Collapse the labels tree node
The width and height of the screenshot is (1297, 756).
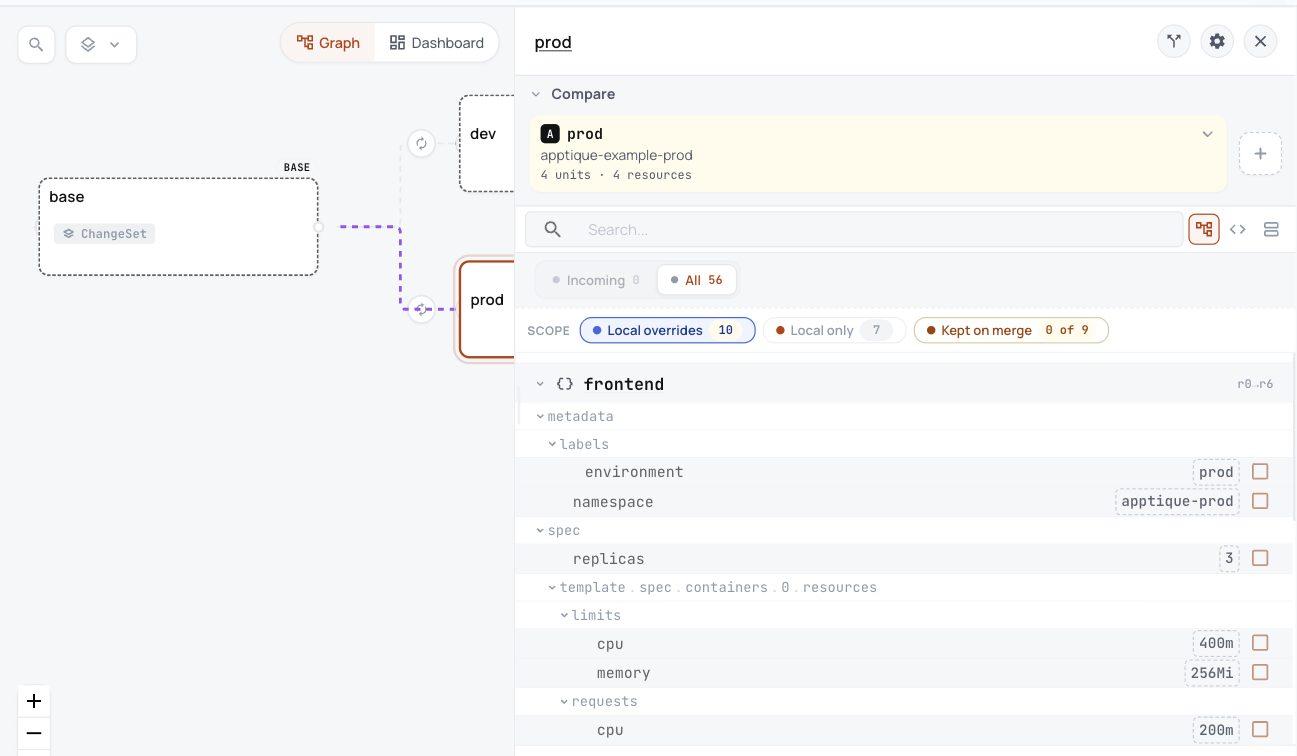[x=553, y=444]
